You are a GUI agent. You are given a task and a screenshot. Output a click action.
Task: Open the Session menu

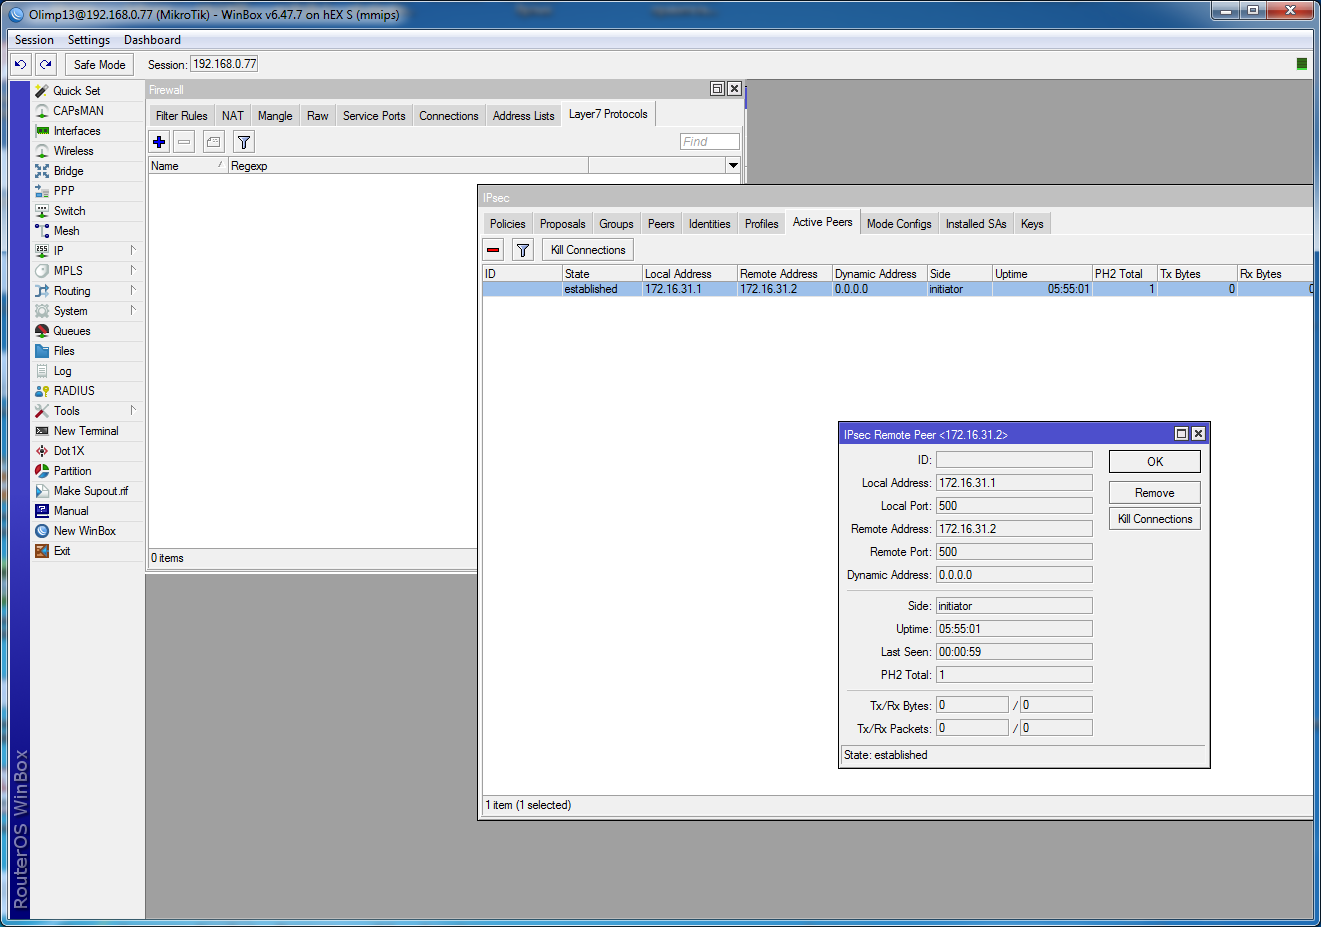pos(35,40)
